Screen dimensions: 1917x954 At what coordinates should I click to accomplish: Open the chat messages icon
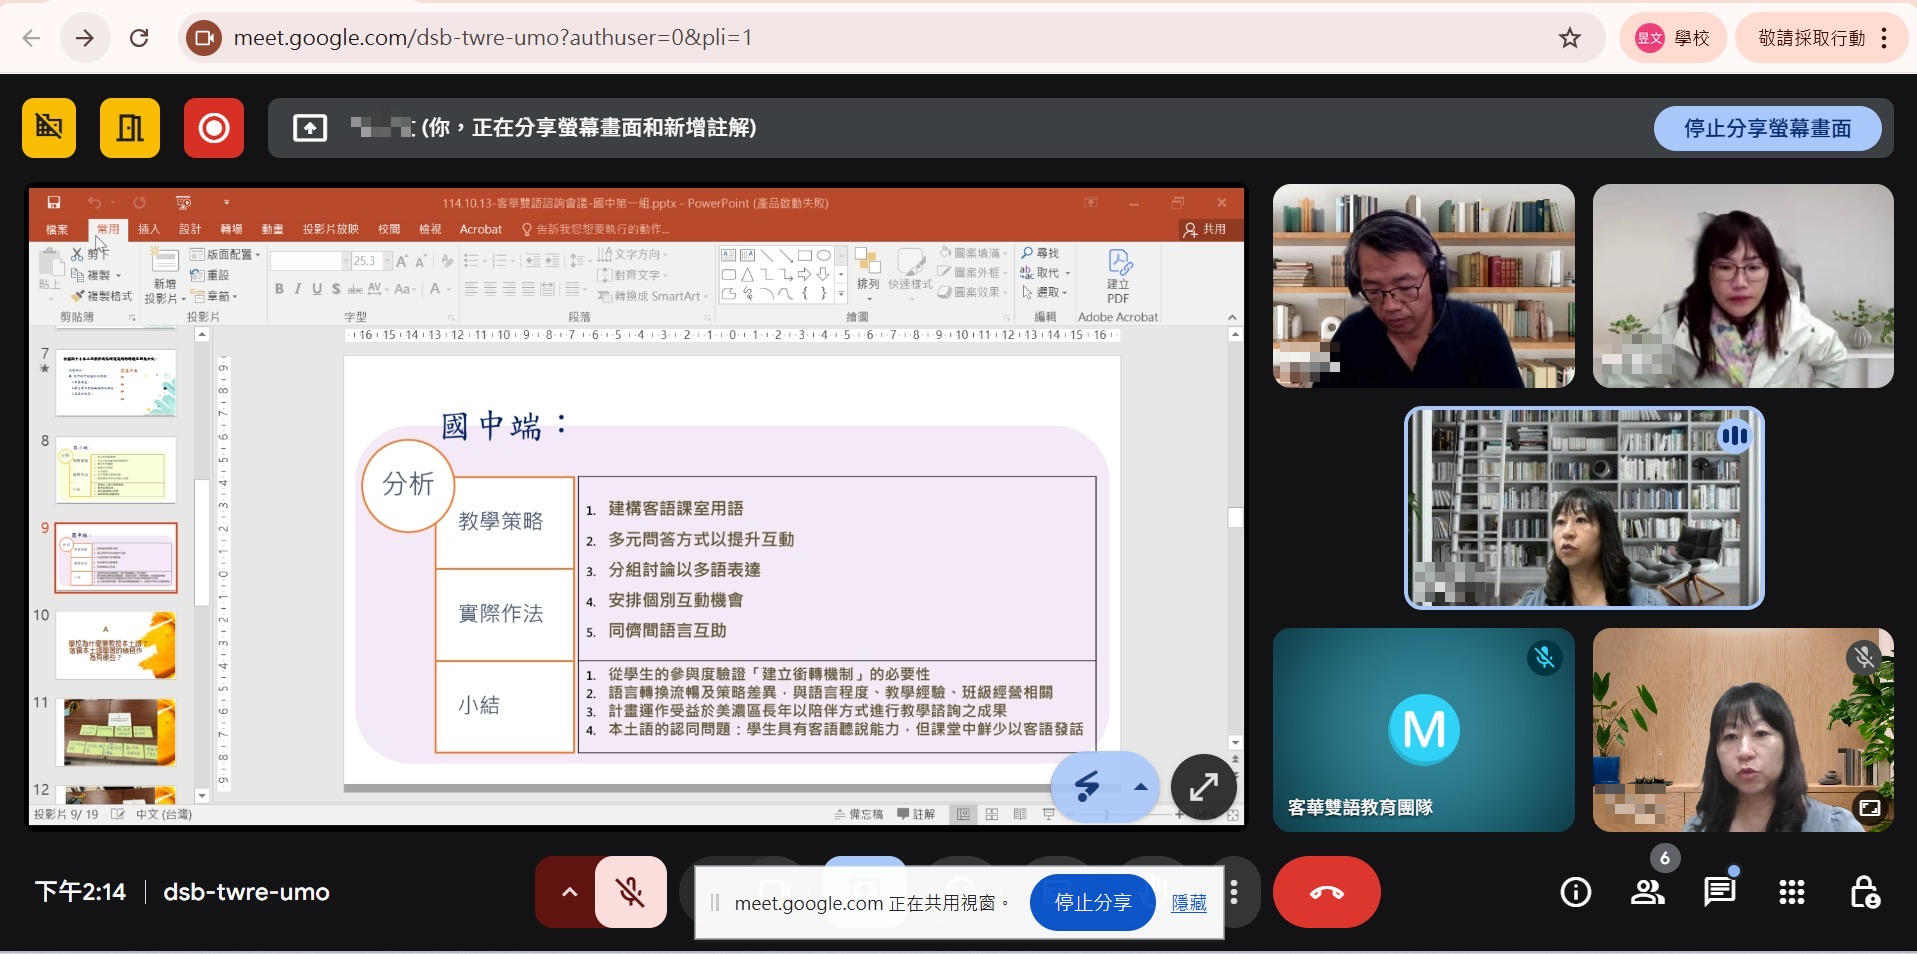pos(1719,892)
